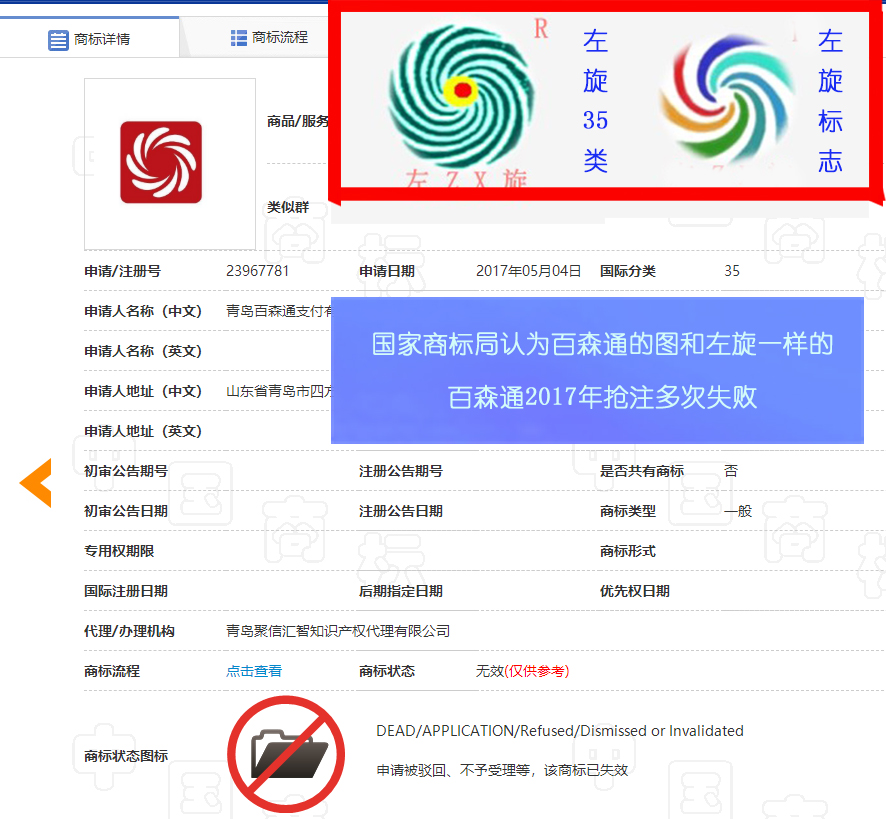Click the 国际注册日期 label
886x819 pixels.
click(126, 591)
